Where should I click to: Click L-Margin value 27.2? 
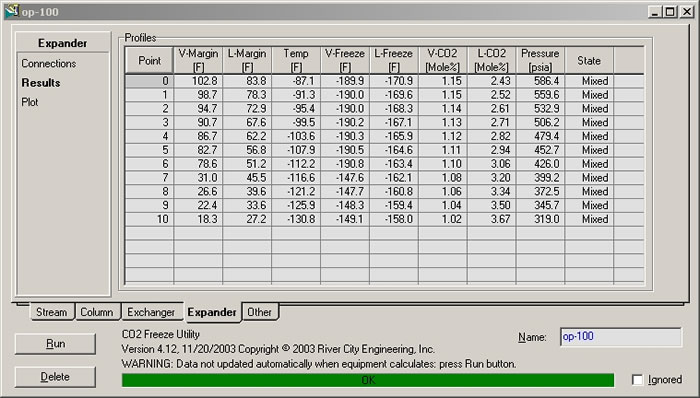click(x=247, y=219)
